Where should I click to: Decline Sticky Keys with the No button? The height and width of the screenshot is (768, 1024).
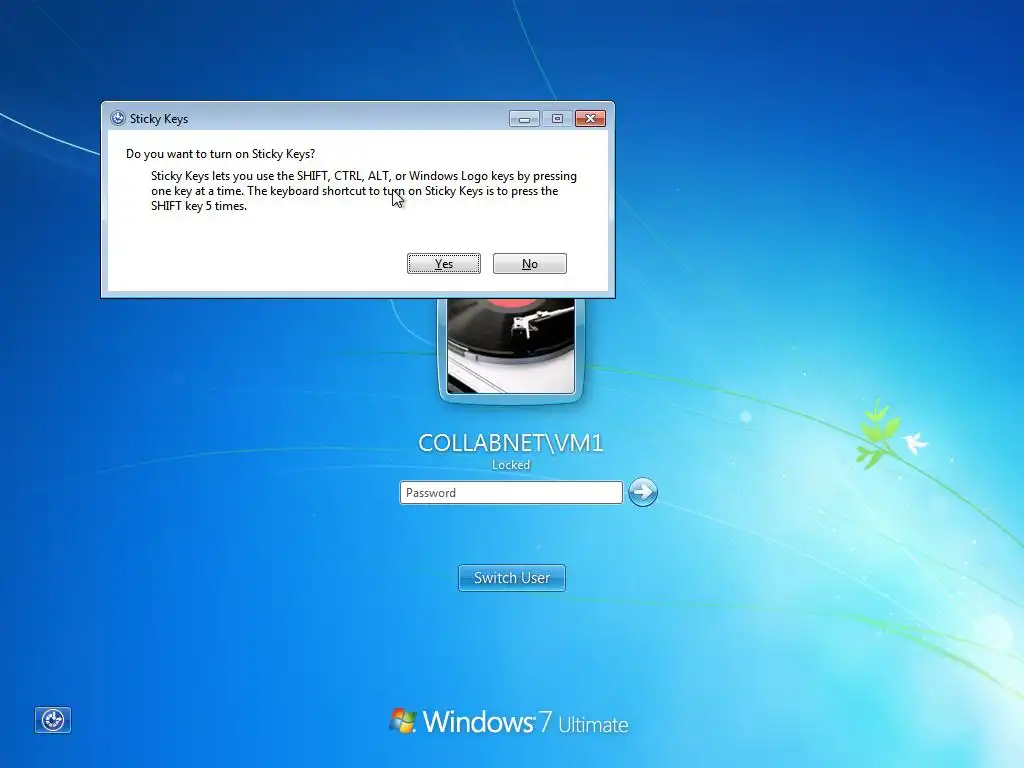click(x=530, y=263)
